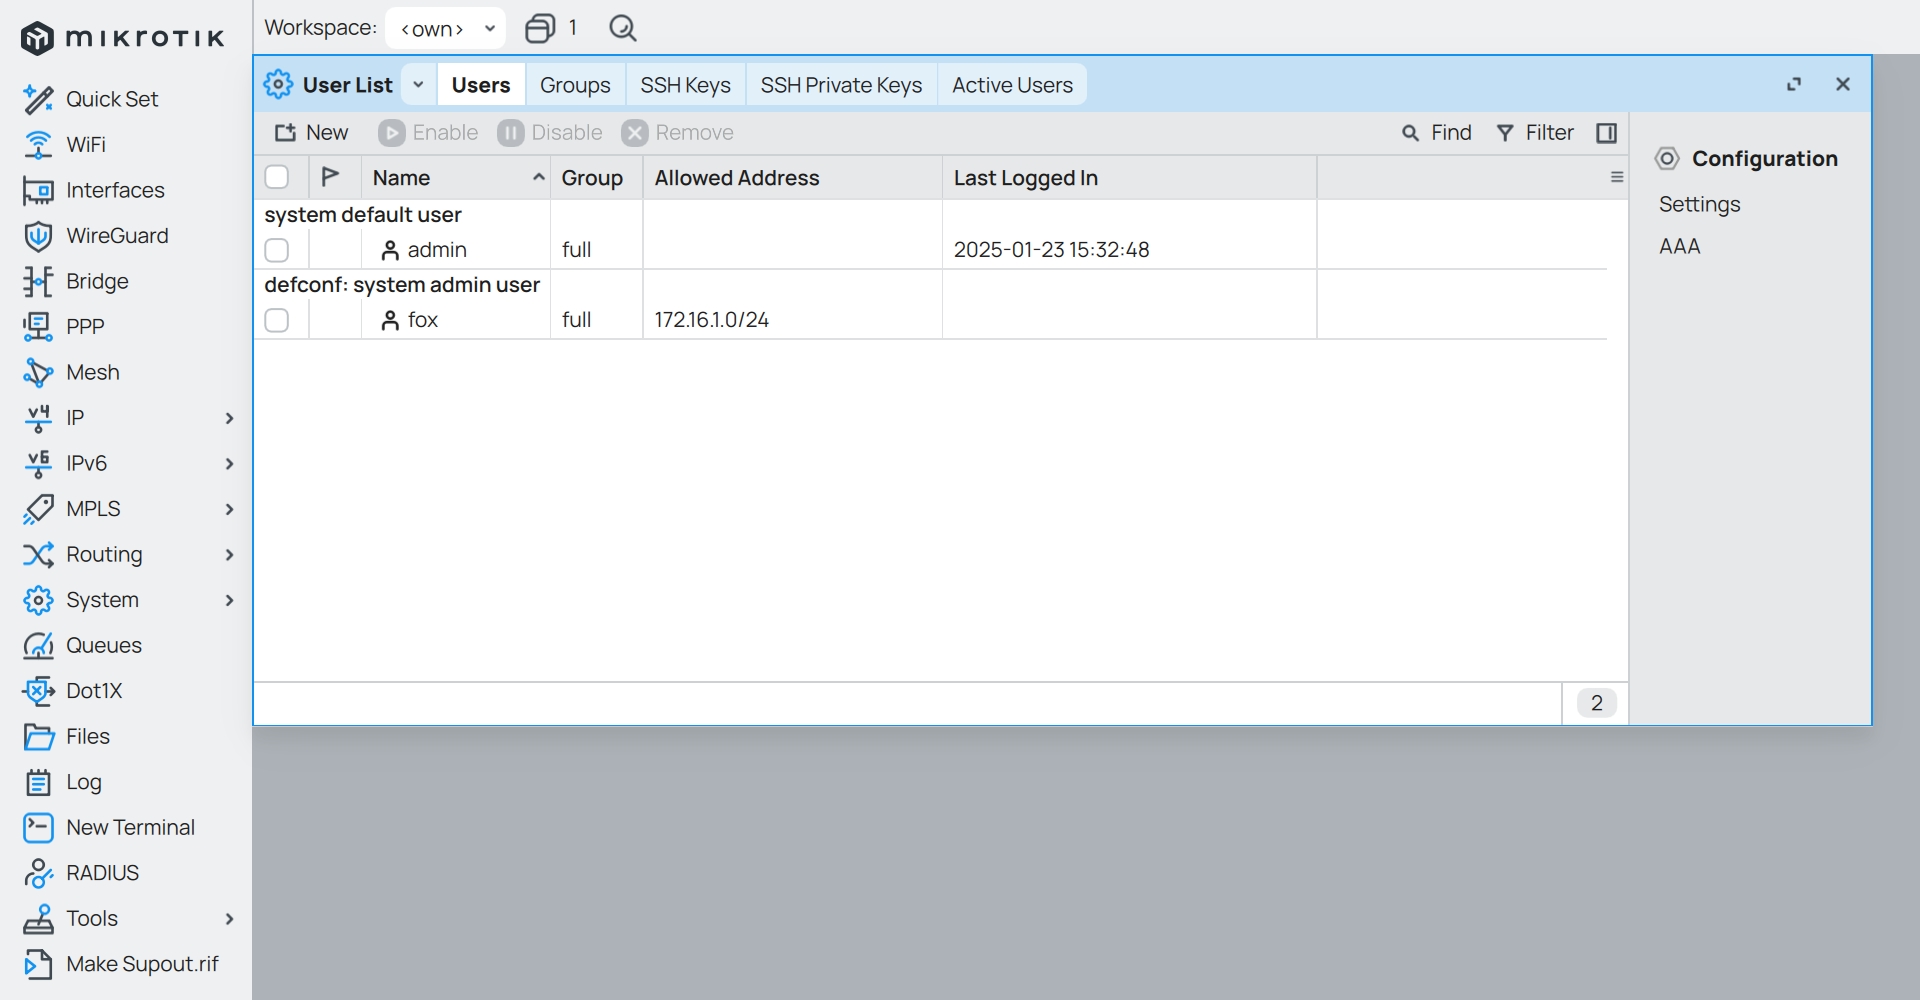Image resolution: width=1920 pixels, height=1000 pixels.
Task: Click the search magnifier icon in top bar
Action: (623, 28)
